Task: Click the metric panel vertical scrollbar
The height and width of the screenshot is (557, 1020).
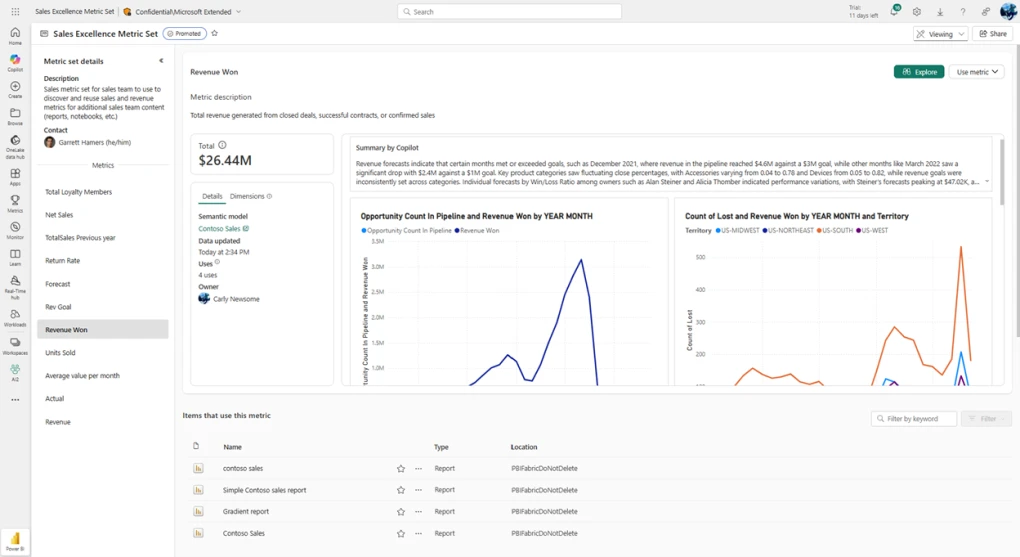Action: tap(1002, 173)
